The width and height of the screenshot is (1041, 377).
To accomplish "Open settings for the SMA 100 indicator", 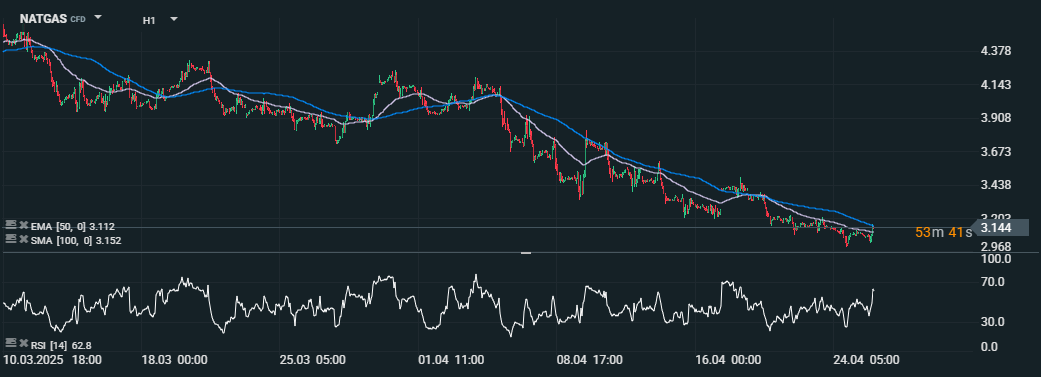I will coord(10,238).
